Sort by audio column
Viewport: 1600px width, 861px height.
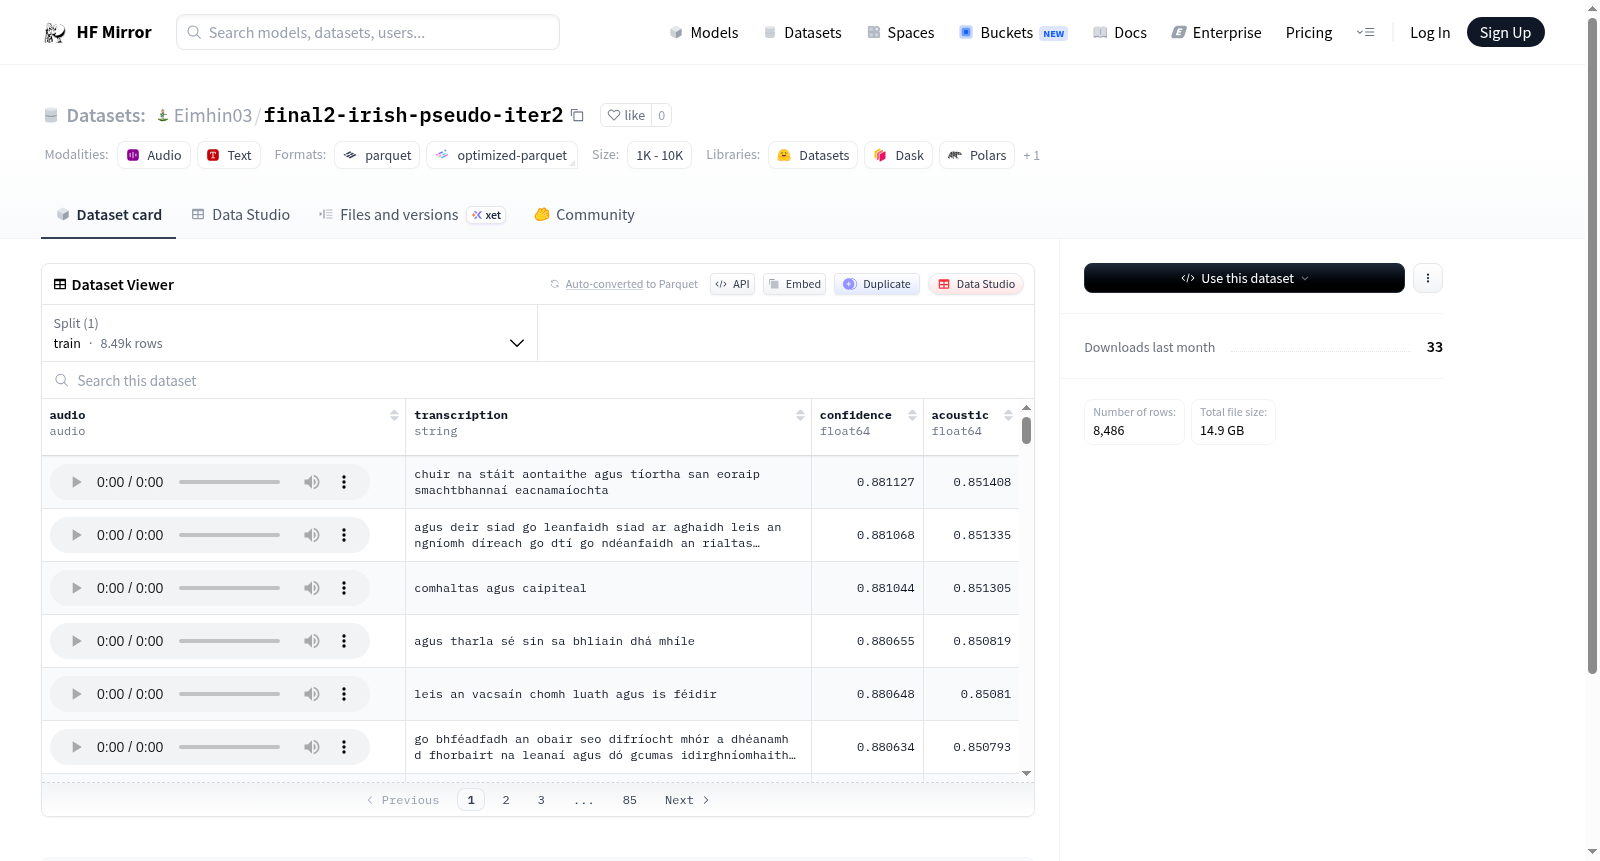(394, 415)
